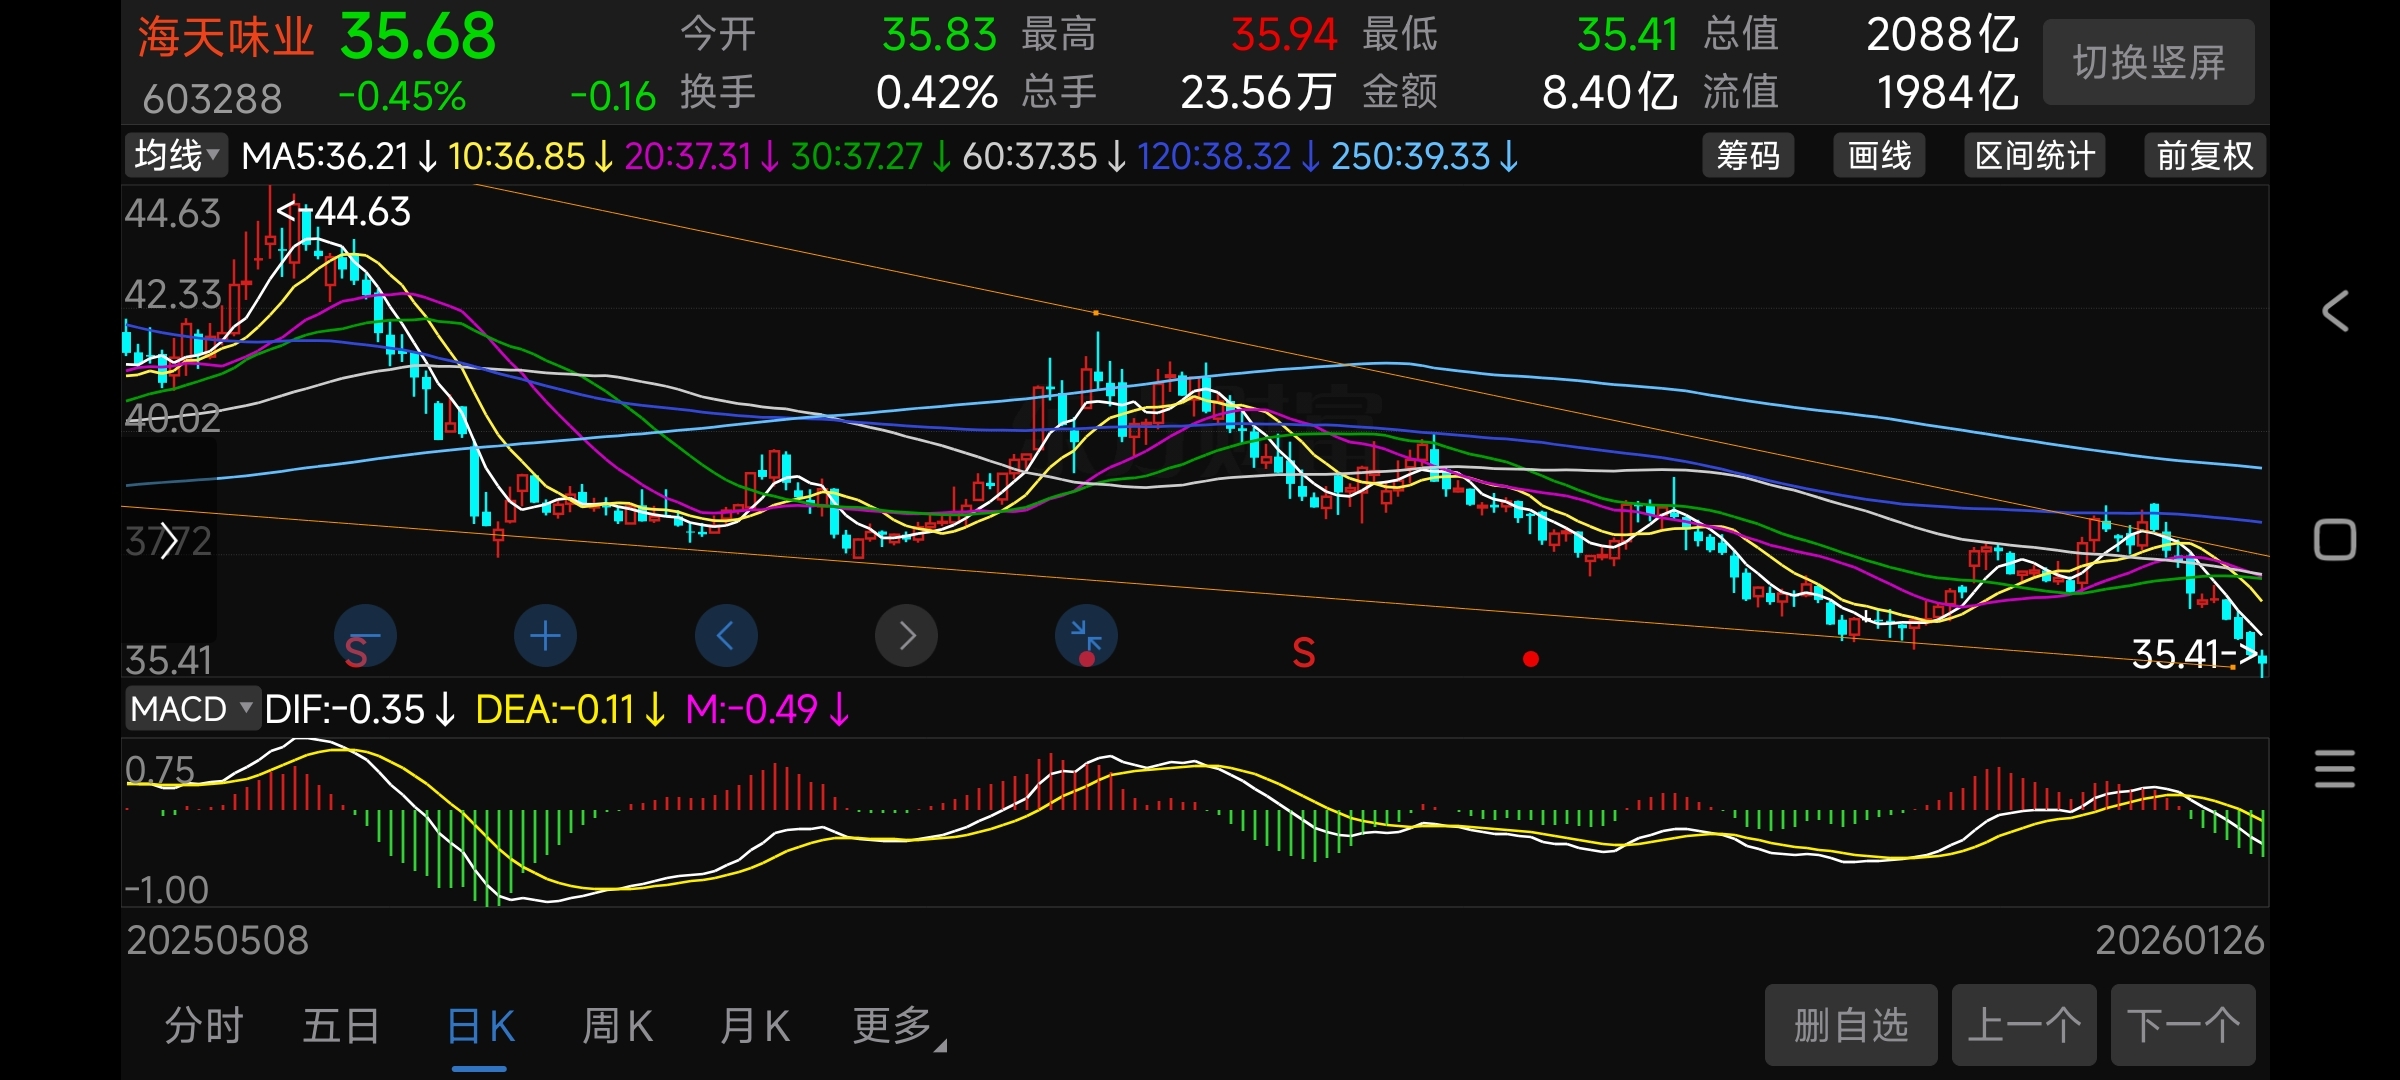The height and width of the screenshot is (1080, 2400).
Task: Switch to the 分时 tab
Action: (204, 1026)
